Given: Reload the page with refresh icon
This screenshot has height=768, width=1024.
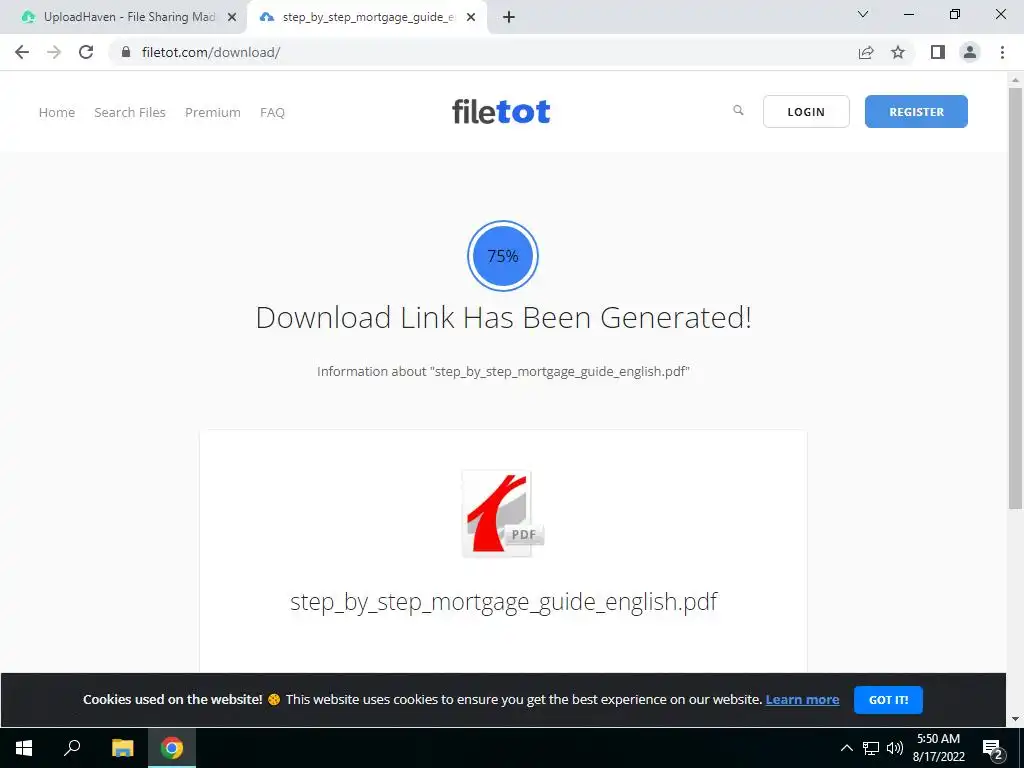Looking at the screenshot, I should click(86, 52).
